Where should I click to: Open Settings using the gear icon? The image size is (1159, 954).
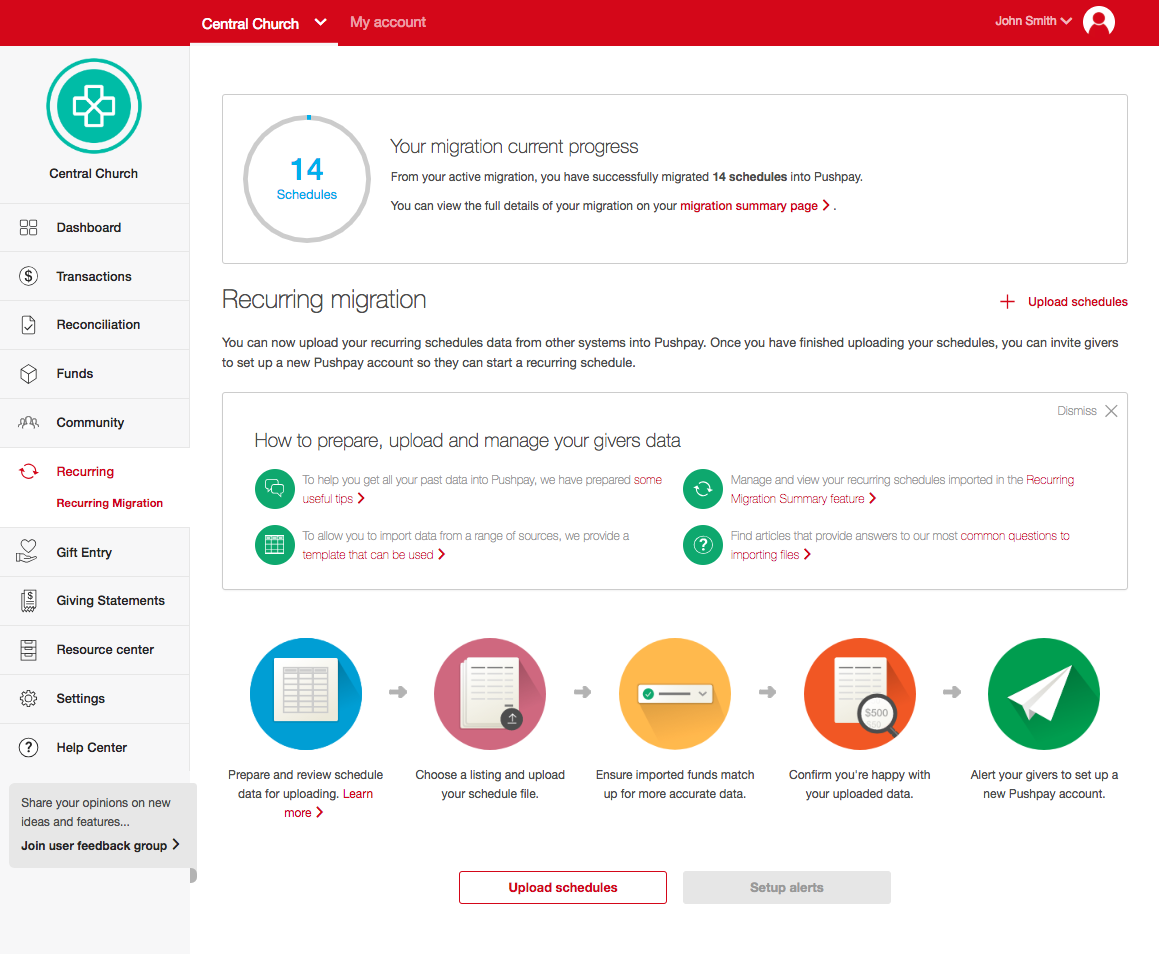pyautogui.click(x=28, y=698)
